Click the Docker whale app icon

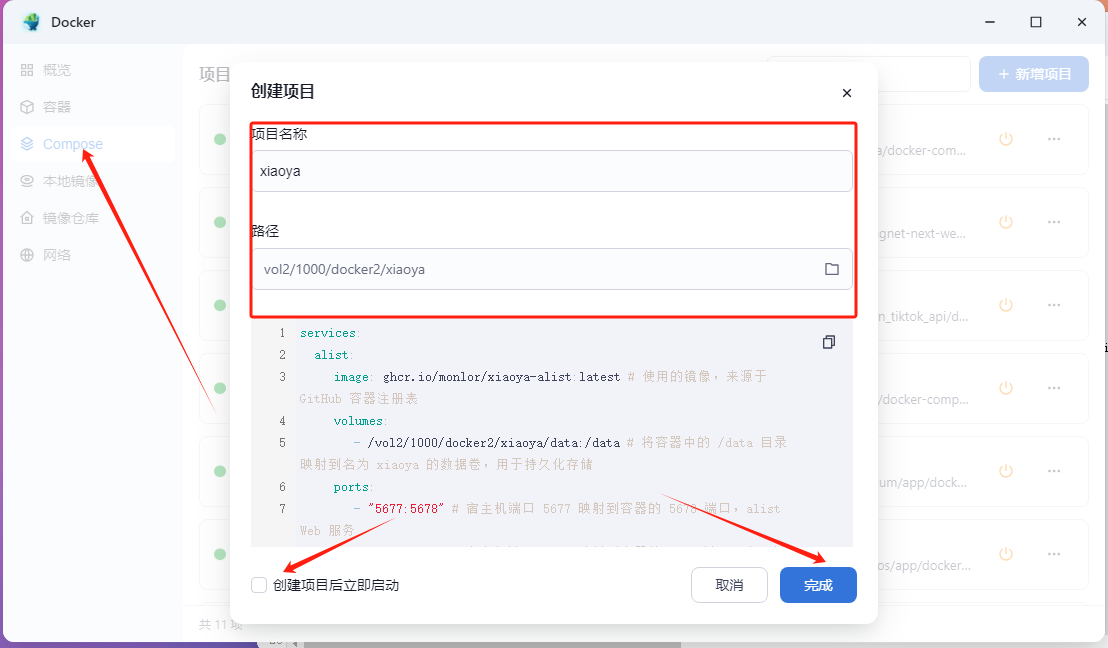point(31,22)
